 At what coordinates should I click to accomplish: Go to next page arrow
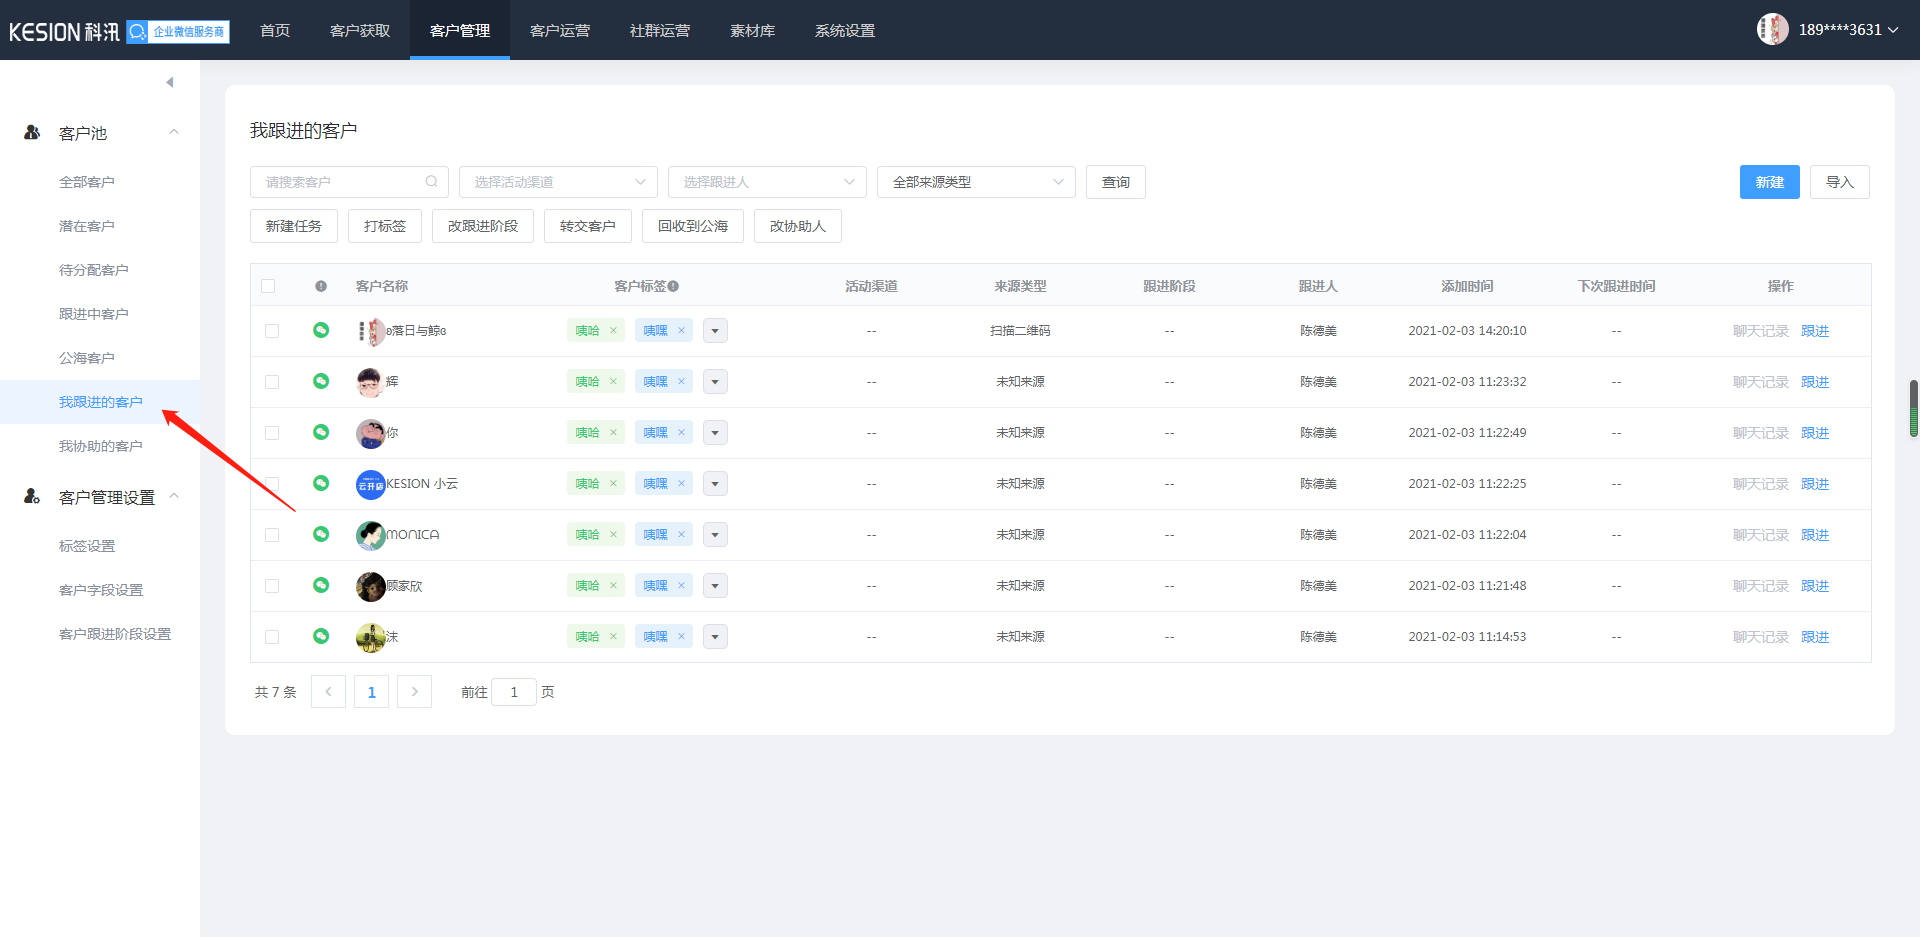414,692
